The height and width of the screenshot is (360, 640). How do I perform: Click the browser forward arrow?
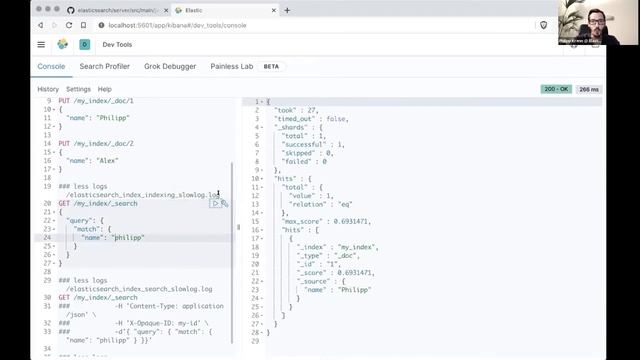click(x=54, y=25)
